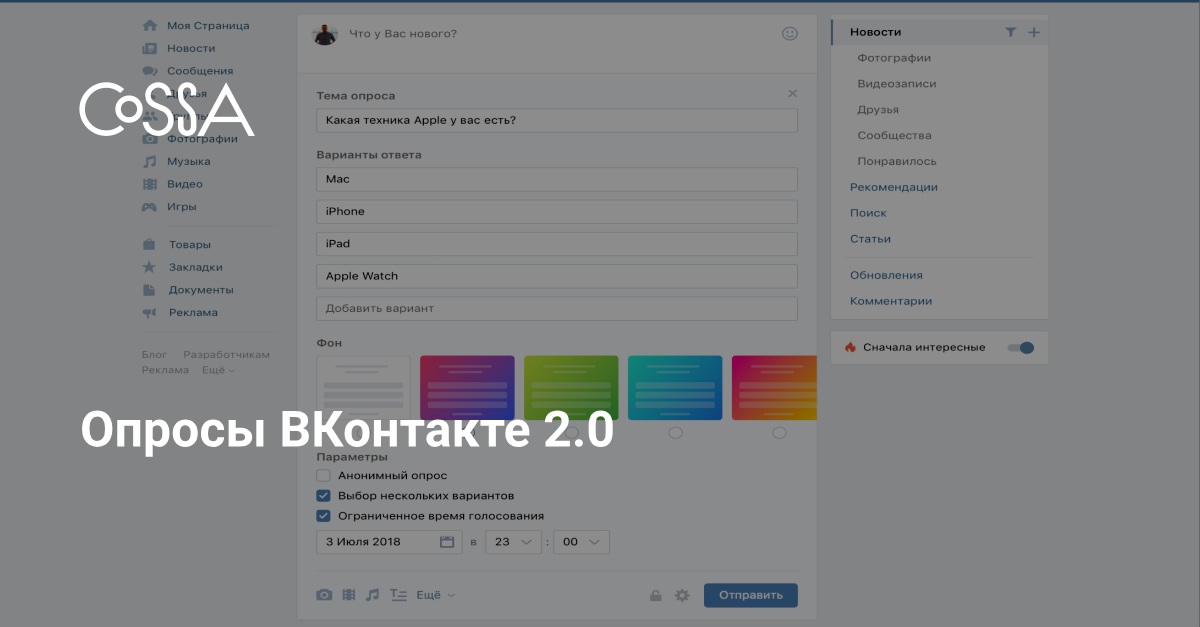Open the Закладки star icon

pos(150,267)
